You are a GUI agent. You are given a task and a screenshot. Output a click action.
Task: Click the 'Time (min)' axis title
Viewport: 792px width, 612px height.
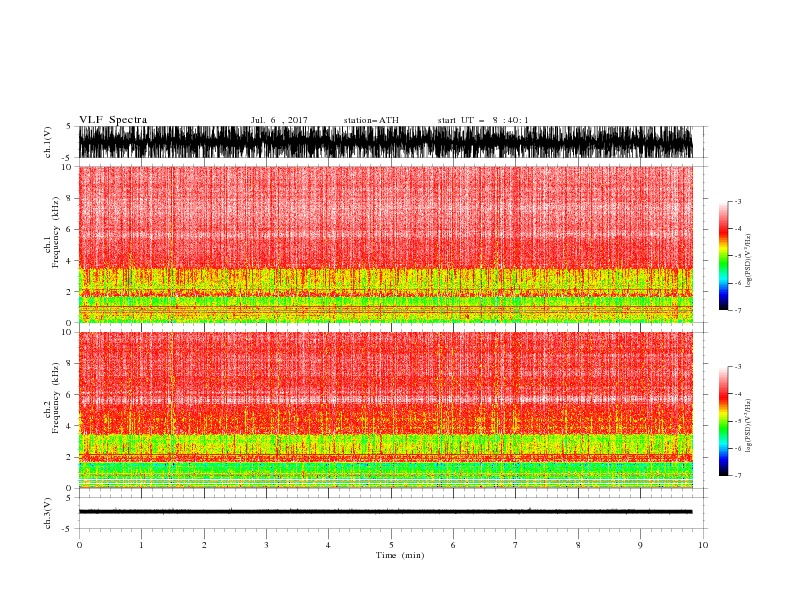400,555
